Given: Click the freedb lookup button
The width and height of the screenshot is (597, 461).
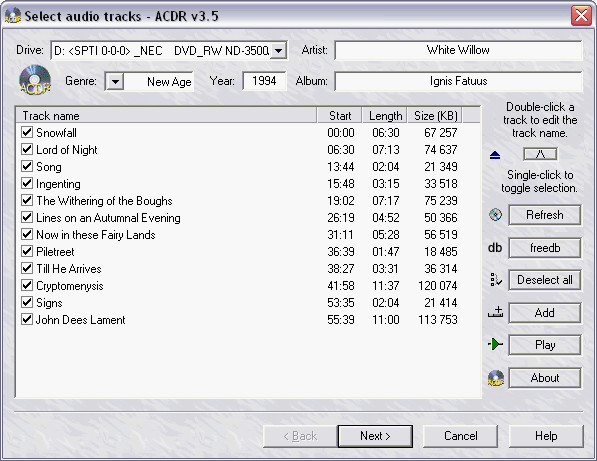Looking at the screenshot, I should [x=545, y=248].
